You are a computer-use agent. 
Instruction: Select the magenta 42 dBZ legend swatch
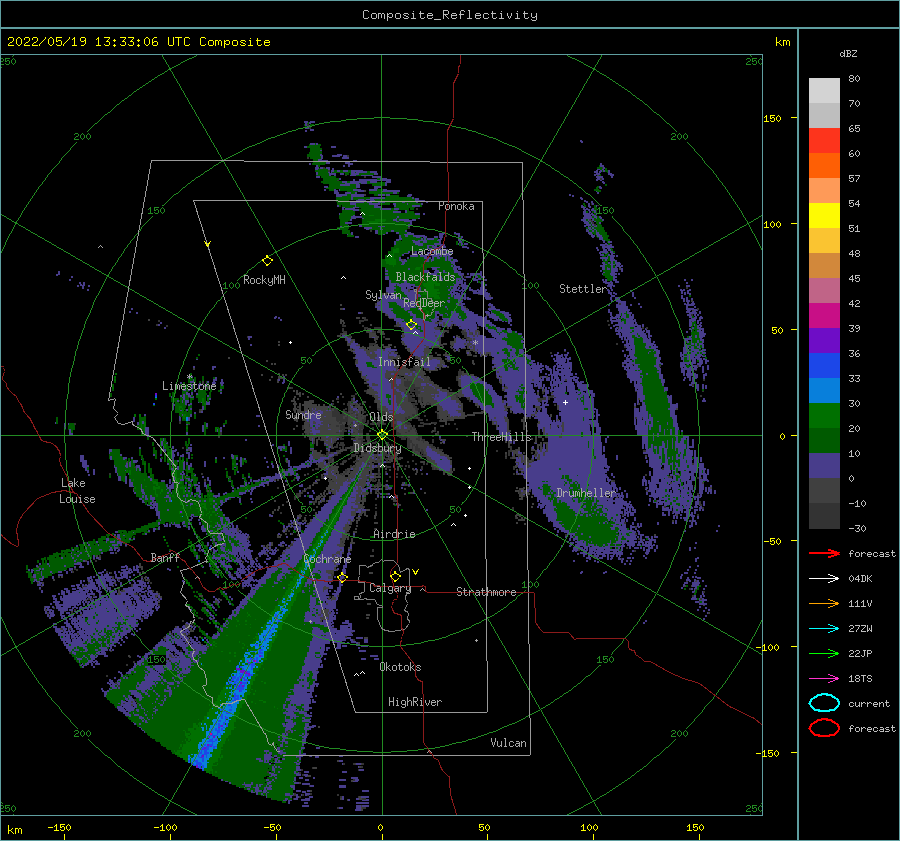[824, 315]
